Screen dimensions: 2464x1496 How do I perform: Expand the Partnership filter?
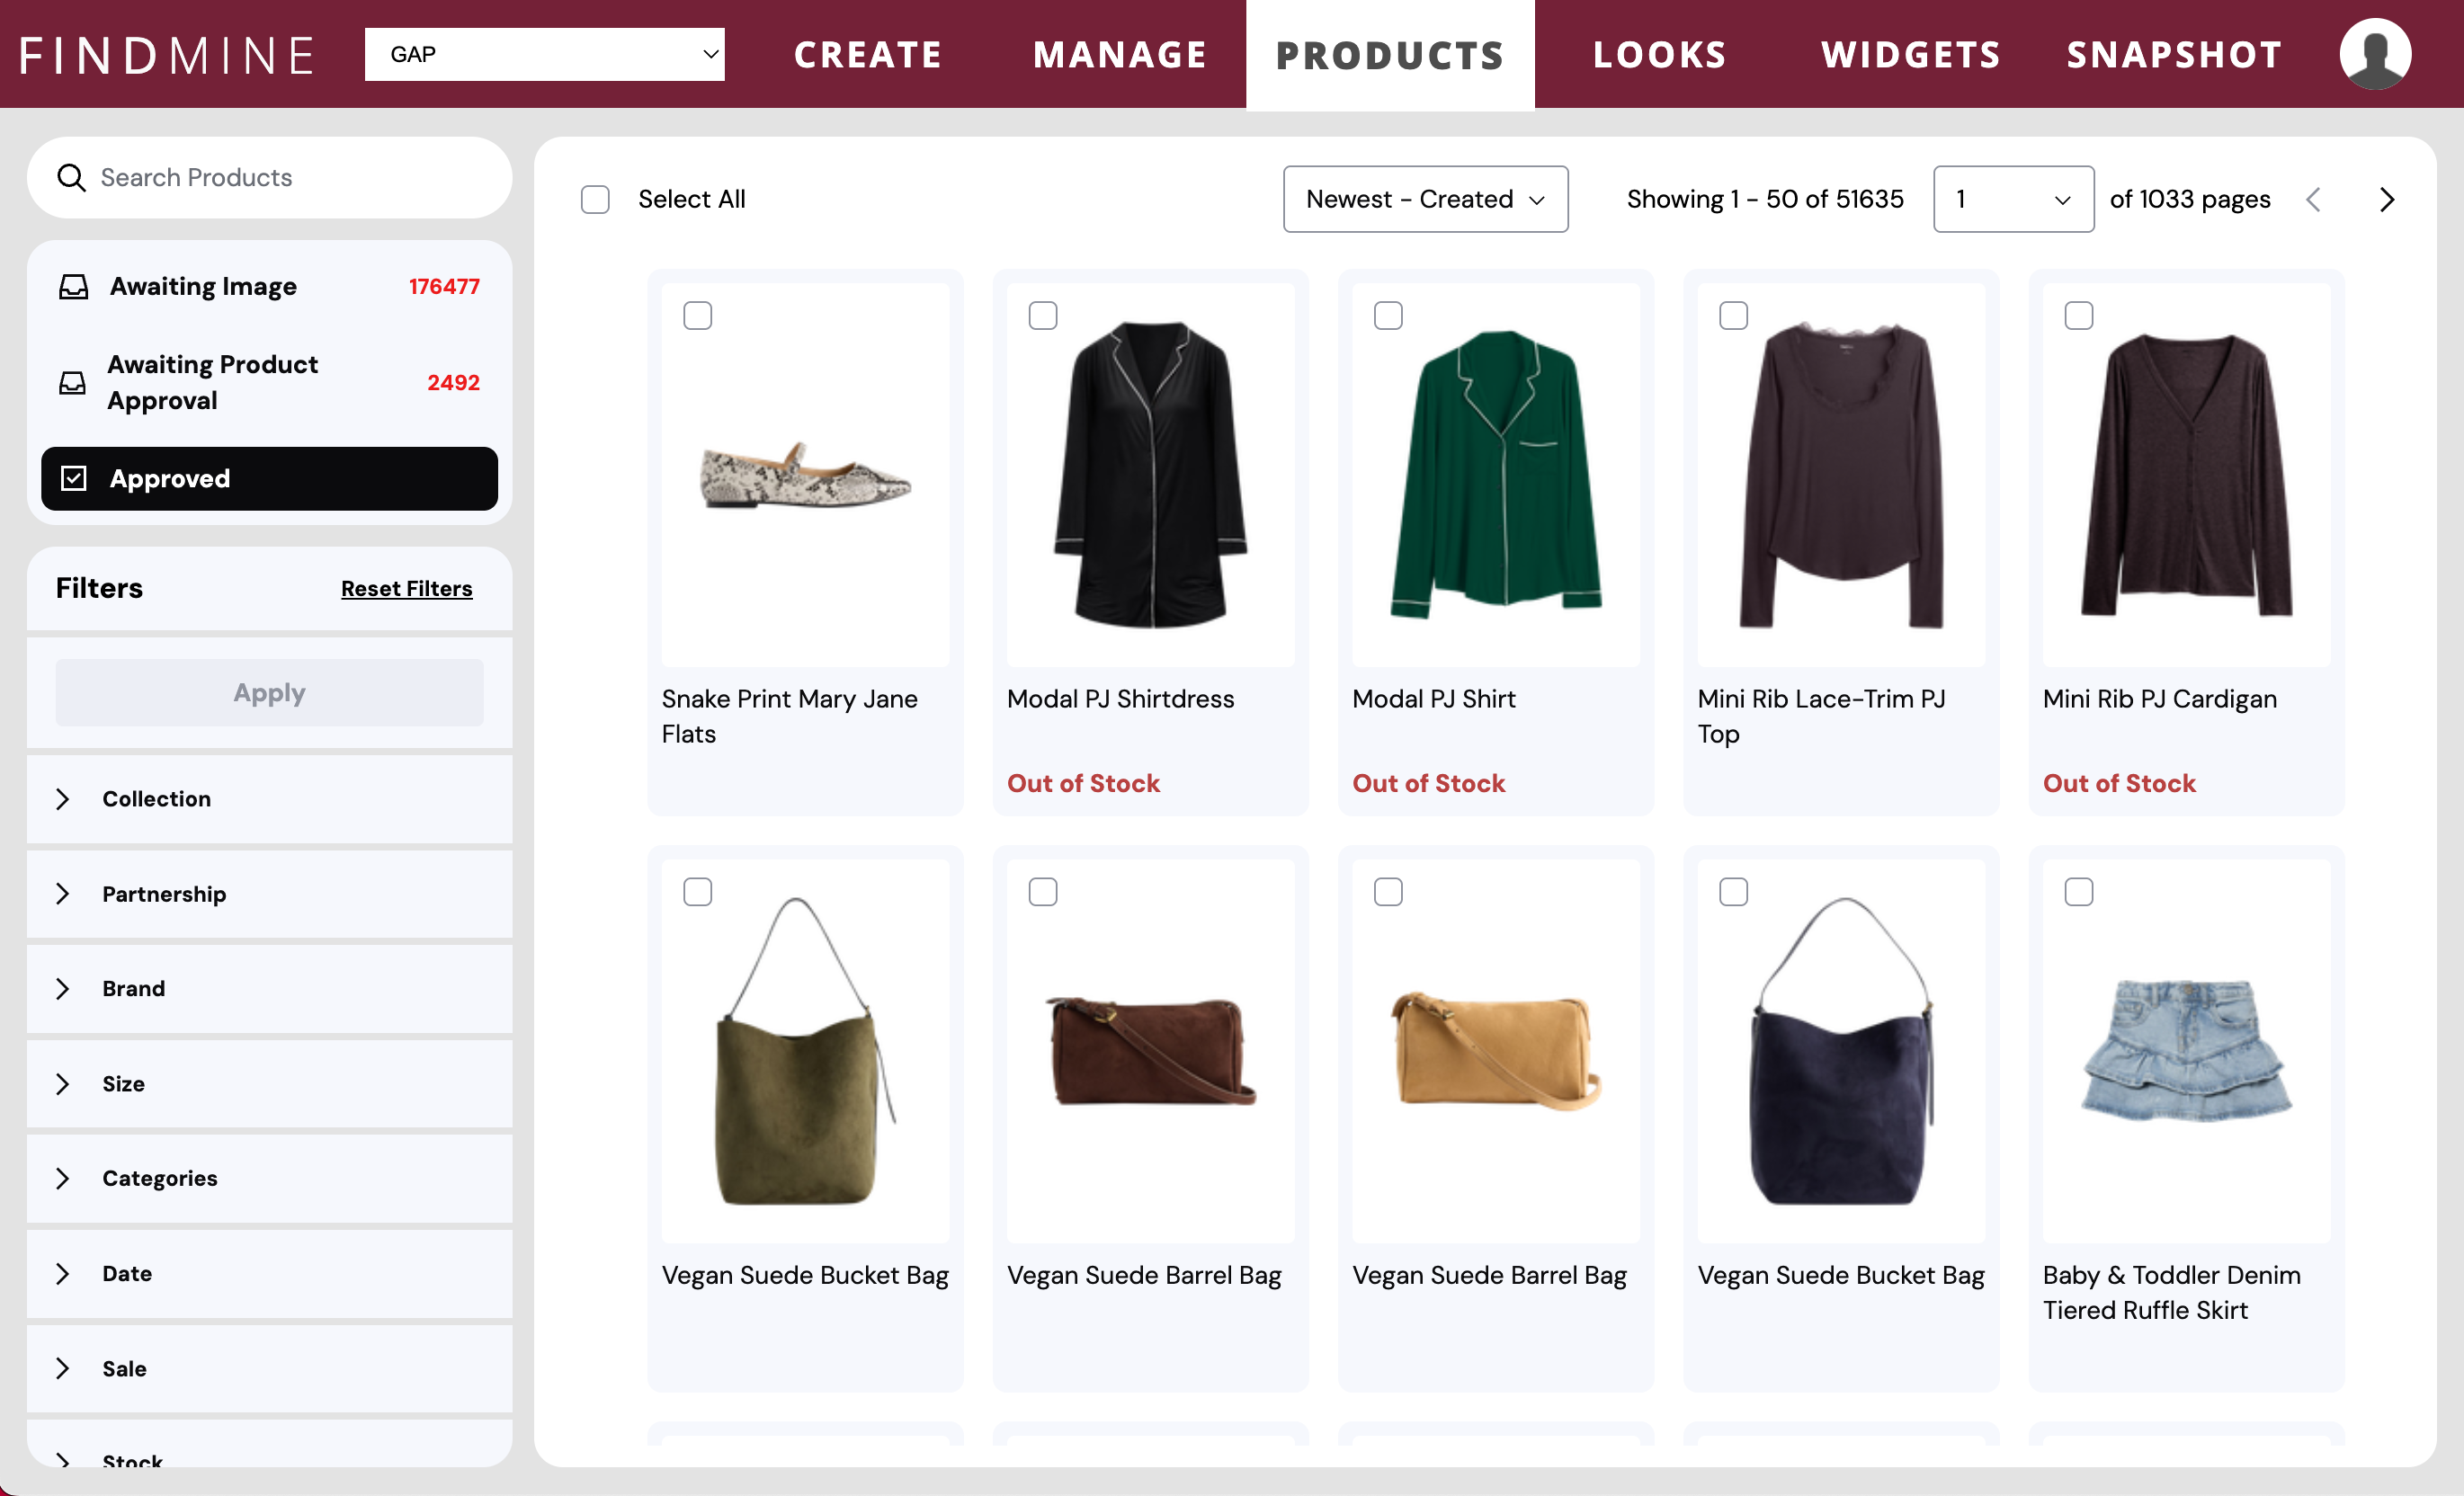click(270, 894)
